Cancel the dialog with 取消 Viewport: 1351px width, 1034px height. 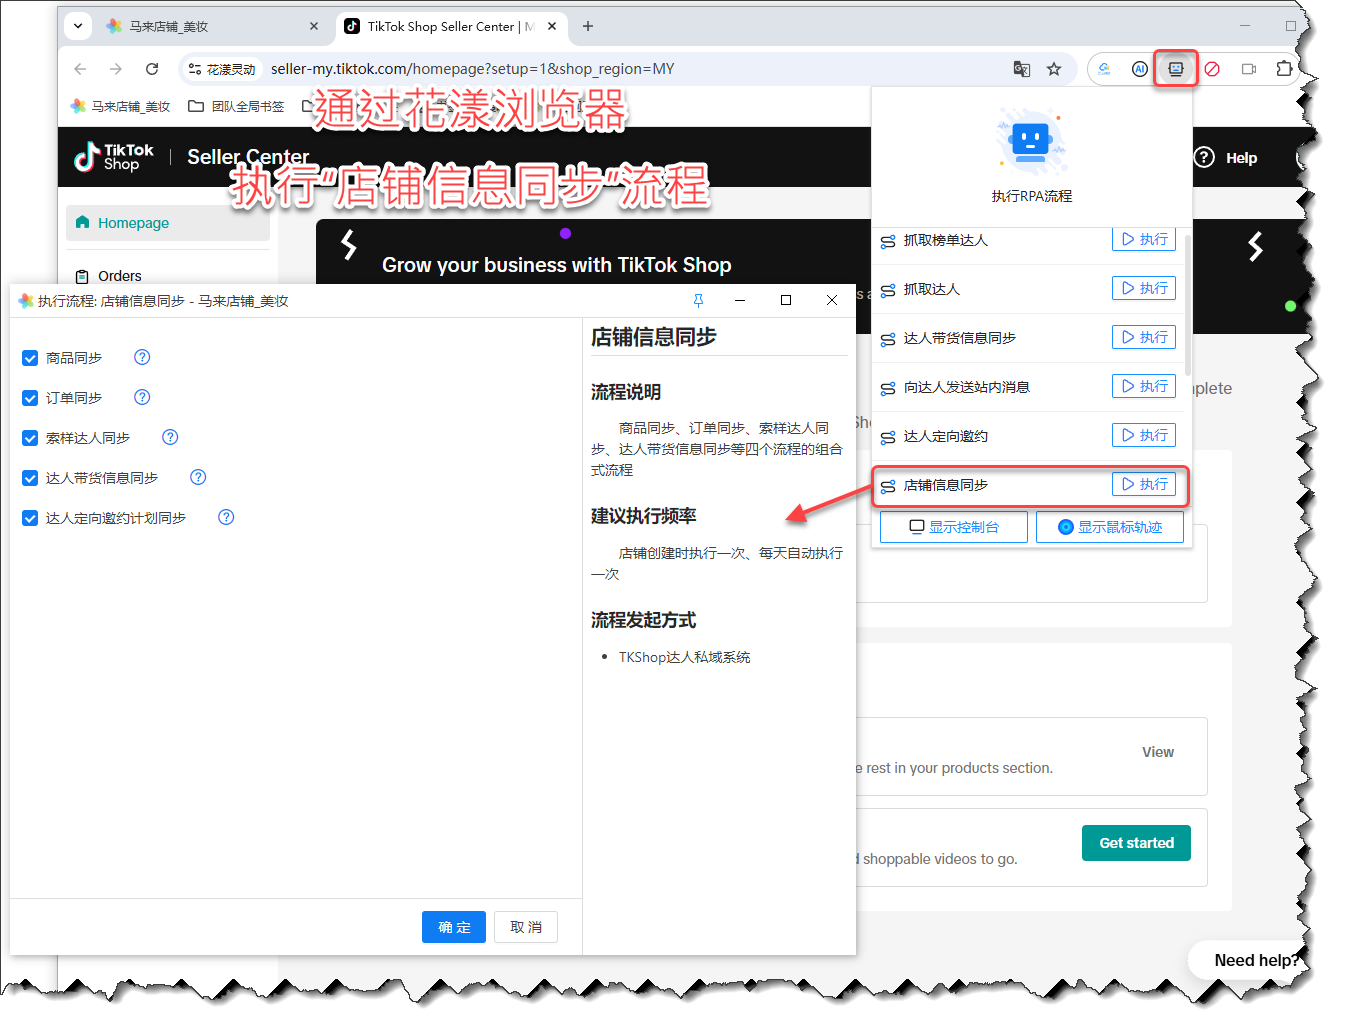point(526,927)
